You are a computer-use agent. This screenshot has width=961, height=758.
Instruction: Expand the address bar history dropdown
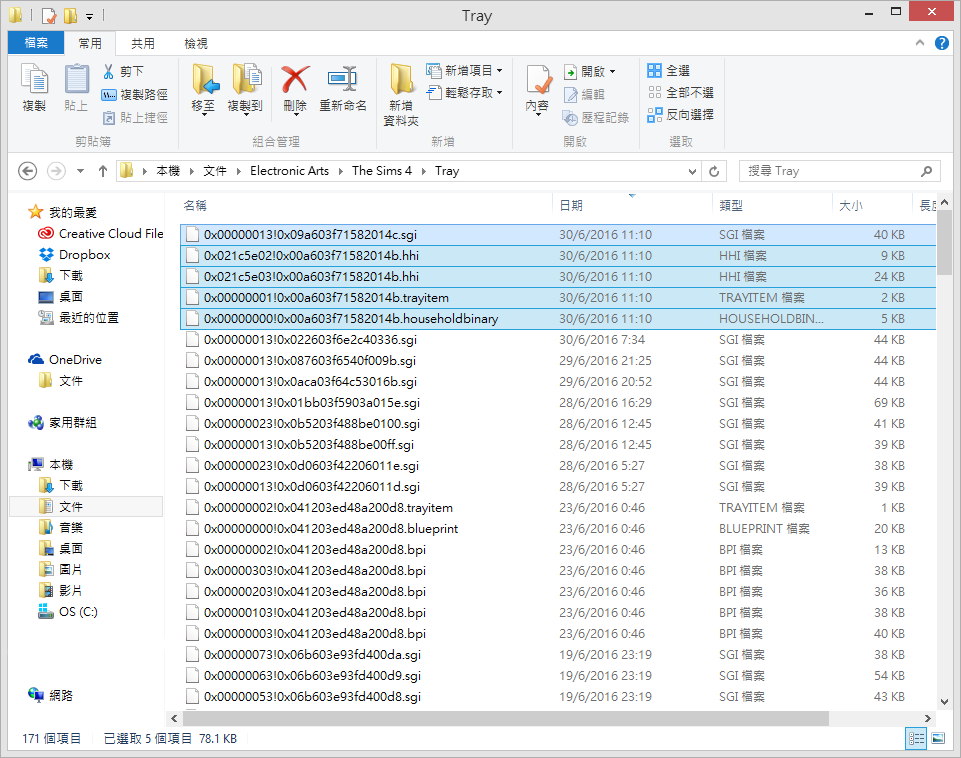pos(693,172)
